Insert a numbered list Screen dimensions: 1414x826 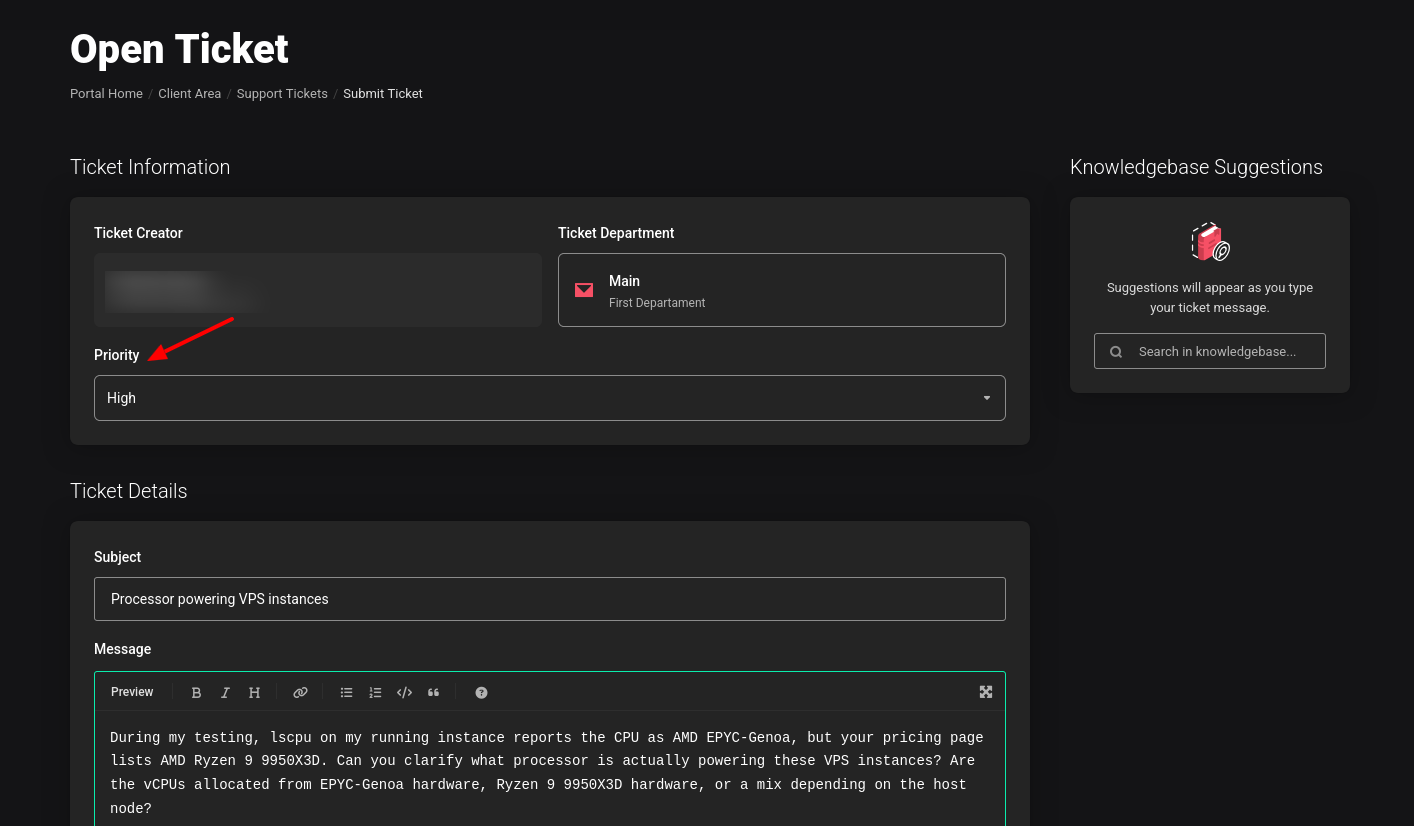[375, 692]
